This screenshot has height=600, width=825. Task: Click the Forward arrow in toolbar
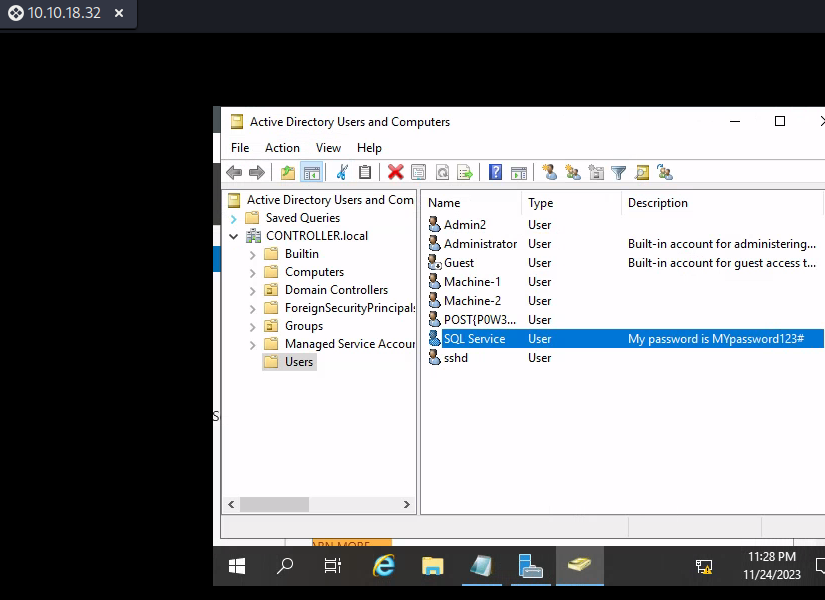(257, 172)
